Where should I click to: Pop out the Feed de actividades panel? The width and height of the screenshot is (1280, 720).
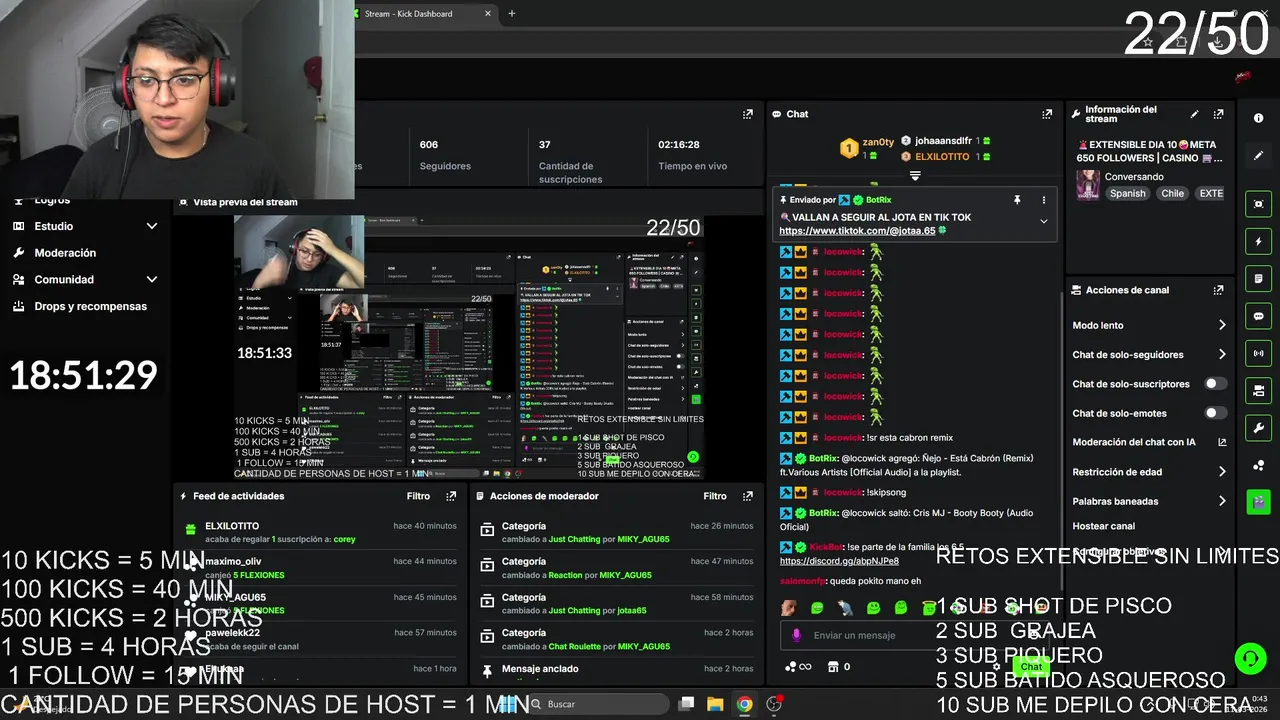point(451,496)
